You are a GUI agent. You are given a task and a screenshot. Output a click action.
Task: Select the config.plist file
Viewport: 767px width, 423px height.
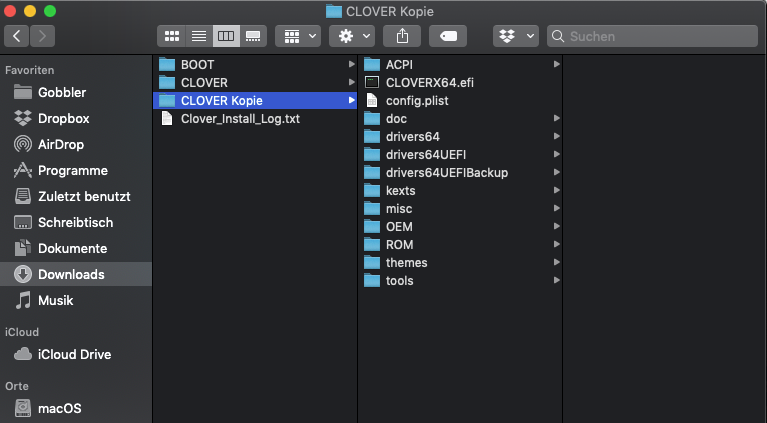click(460, 101)
